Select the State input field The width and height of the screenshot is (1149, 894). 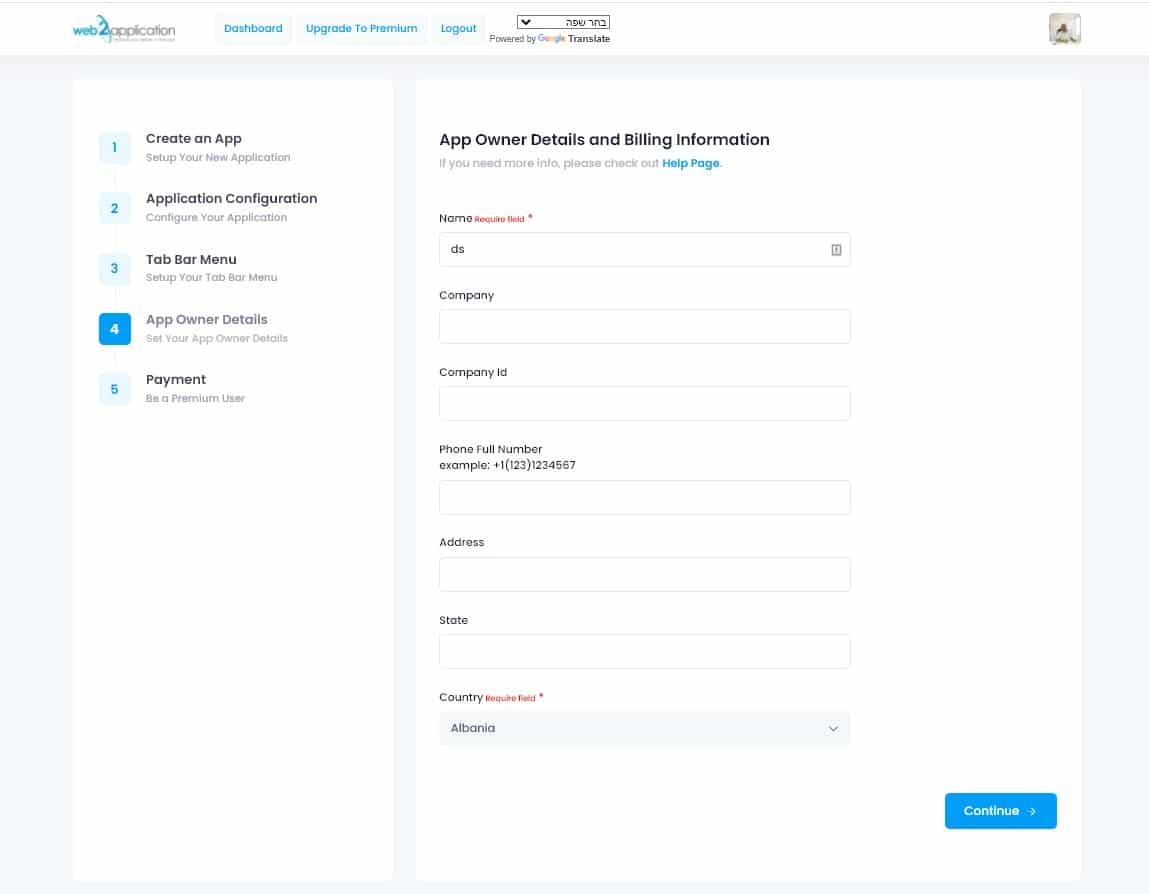644,651
